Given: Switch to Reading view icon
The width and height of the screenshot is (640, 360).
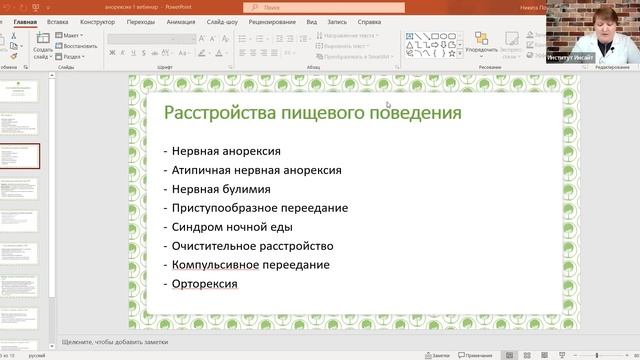Looking at the screenshot, I should point(544,356).
